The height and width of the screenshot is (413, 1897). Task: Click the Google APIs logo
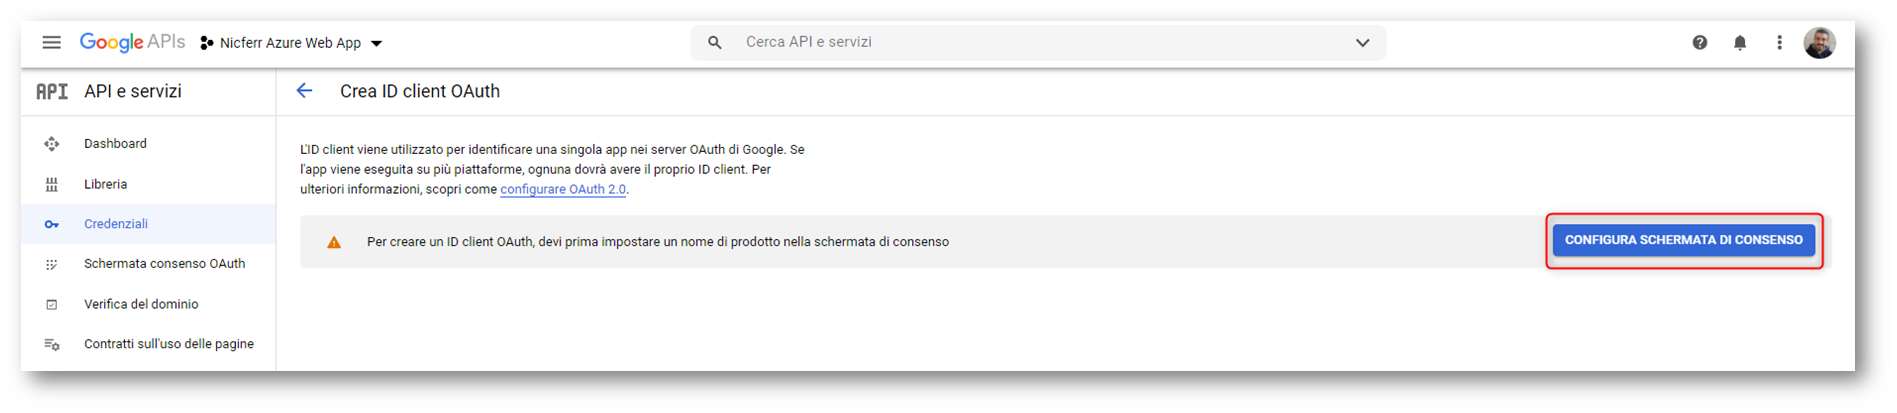(132, 42)
